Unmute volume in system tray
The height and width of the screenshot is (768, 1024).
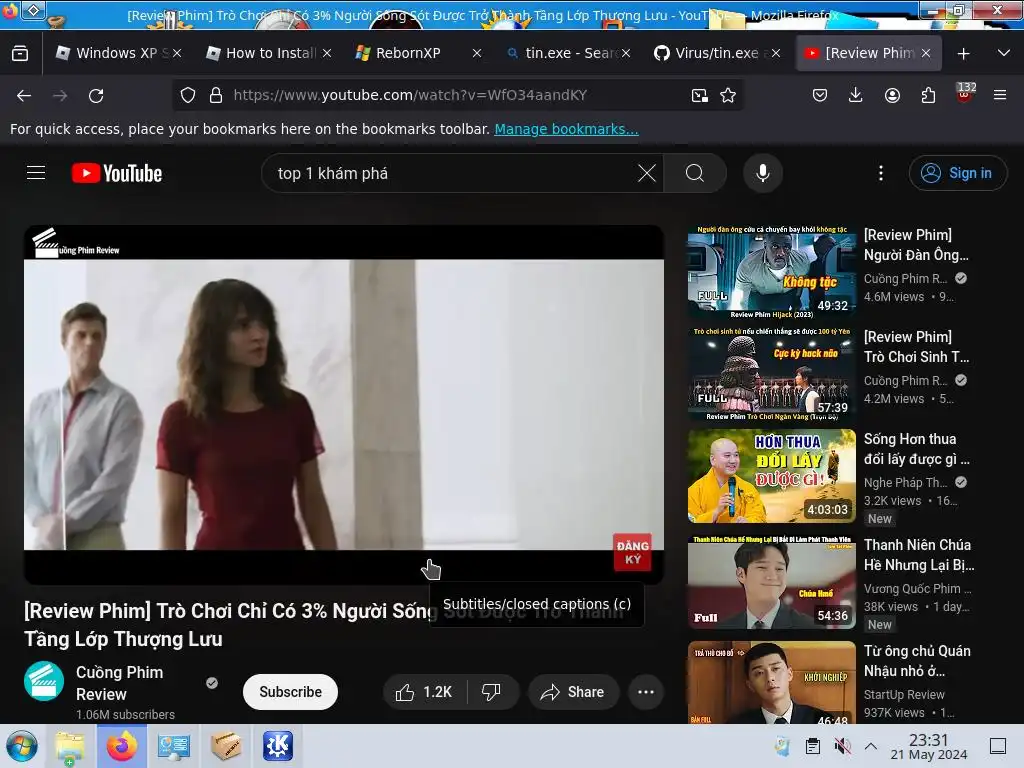(843, 746)
